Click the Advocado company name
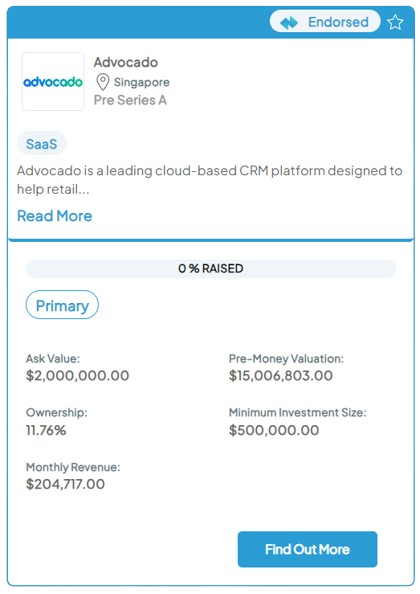The width and height of the screenshot is (420, 594). (126, 62)
